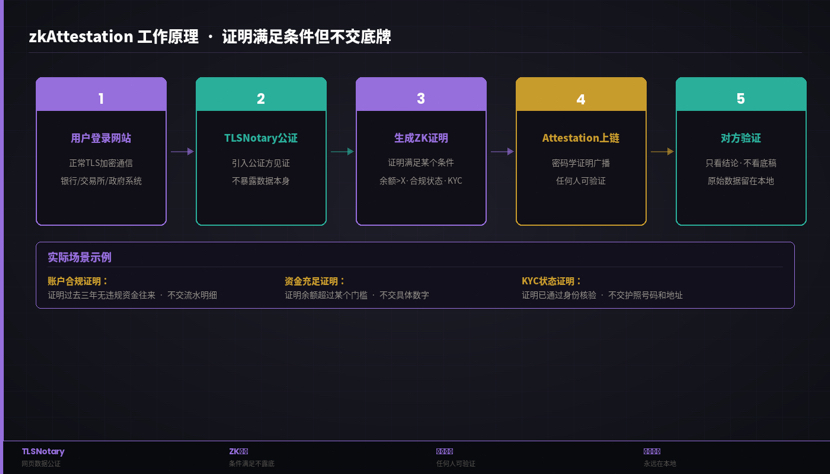This screenshot has width=830, height=474.
Task: Click the gold step 4 number header
Action: 581,96
